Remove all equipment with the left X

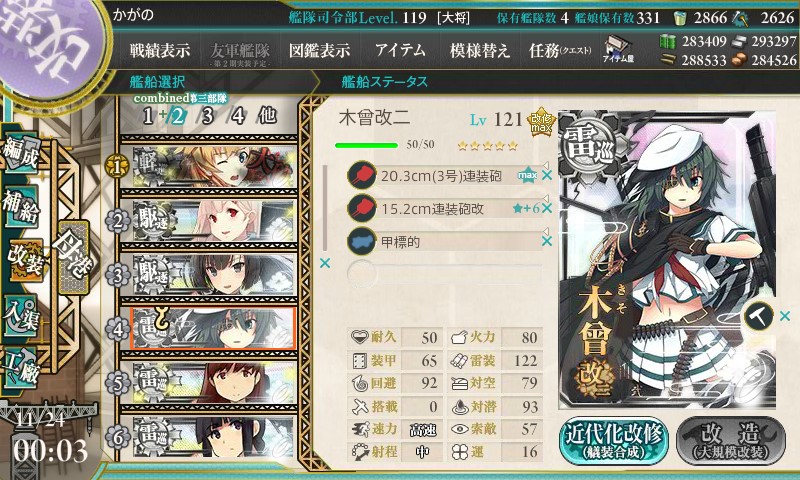324,263
